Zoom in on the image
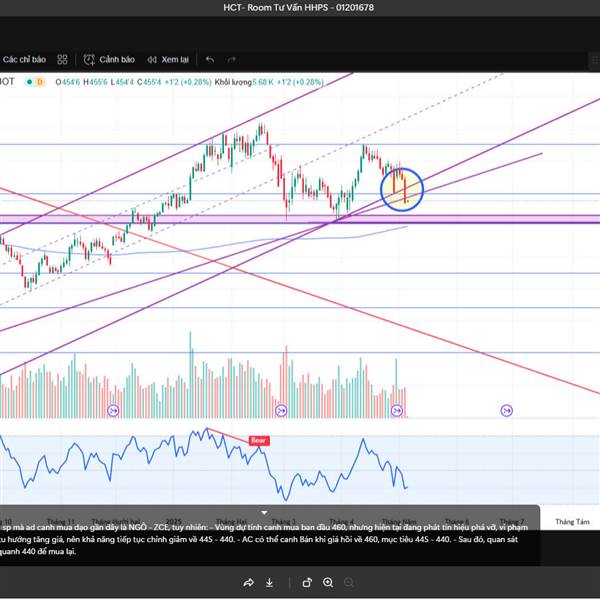The image size is (600, 600). coord(328,582)
